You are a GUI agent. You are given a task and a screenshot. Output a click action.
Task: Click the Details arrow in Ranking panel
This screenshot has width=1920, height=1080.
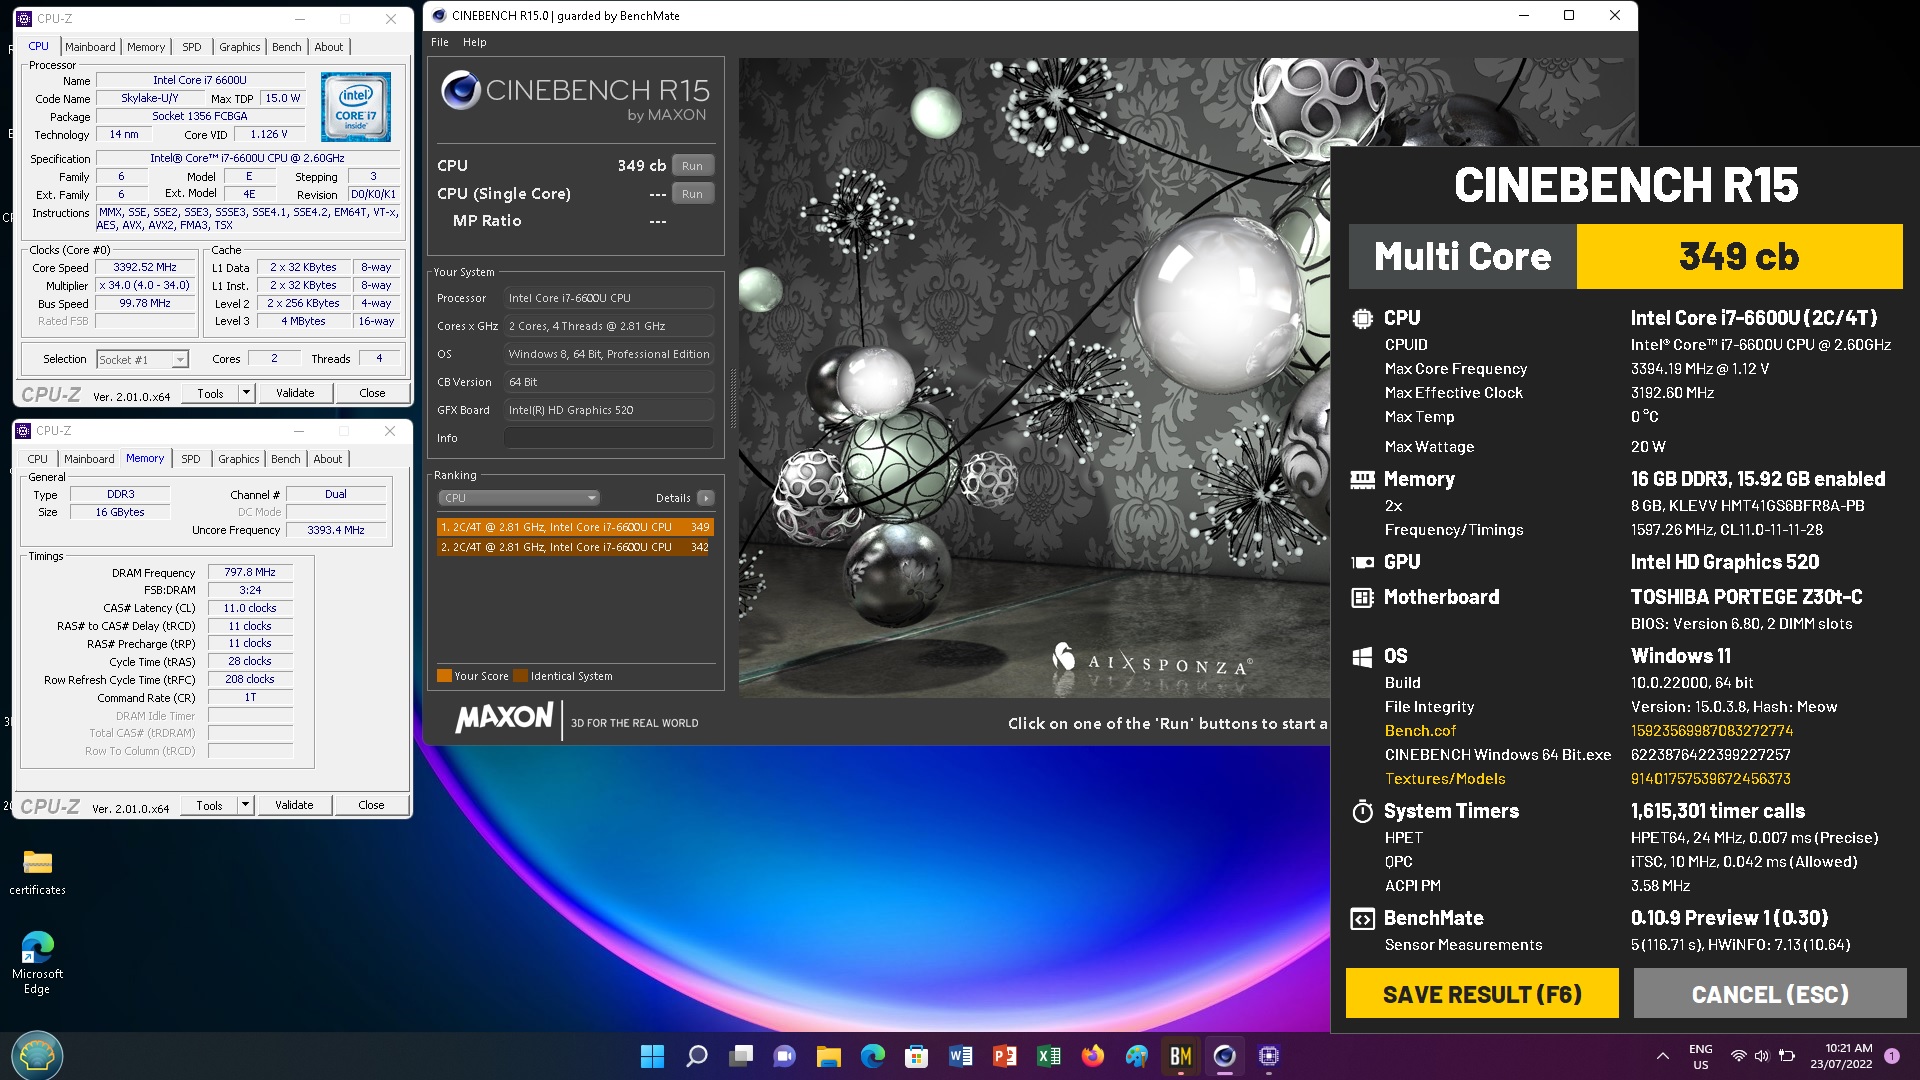[706, 498]
